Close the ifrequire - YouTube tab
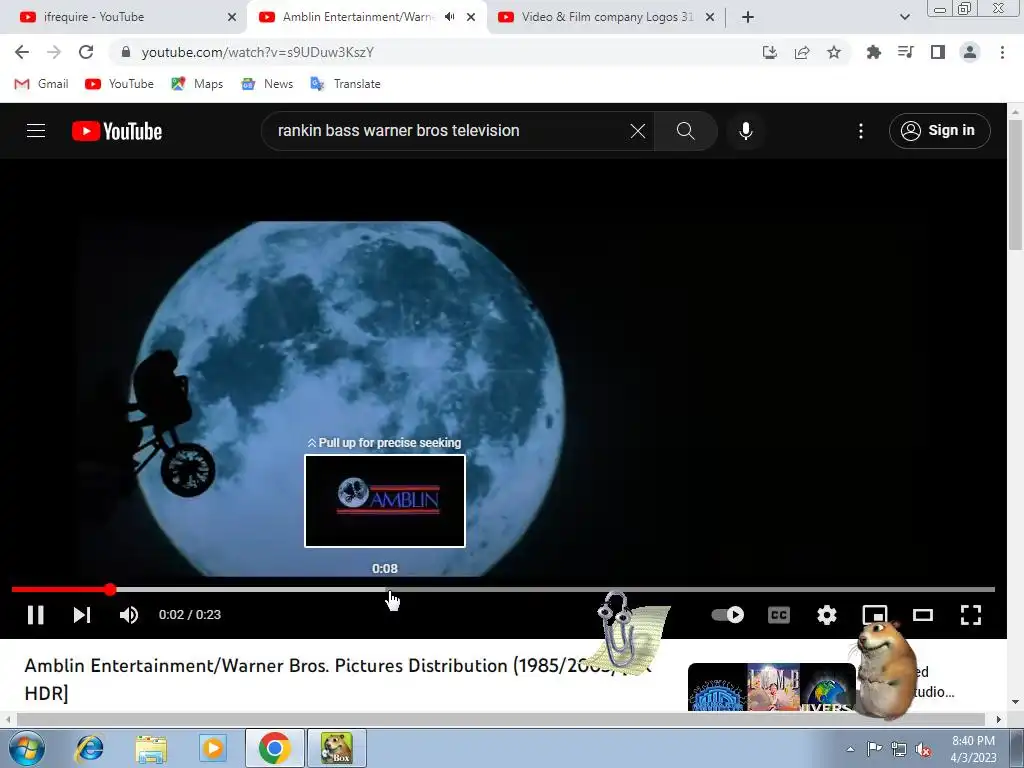 (232, 17)
